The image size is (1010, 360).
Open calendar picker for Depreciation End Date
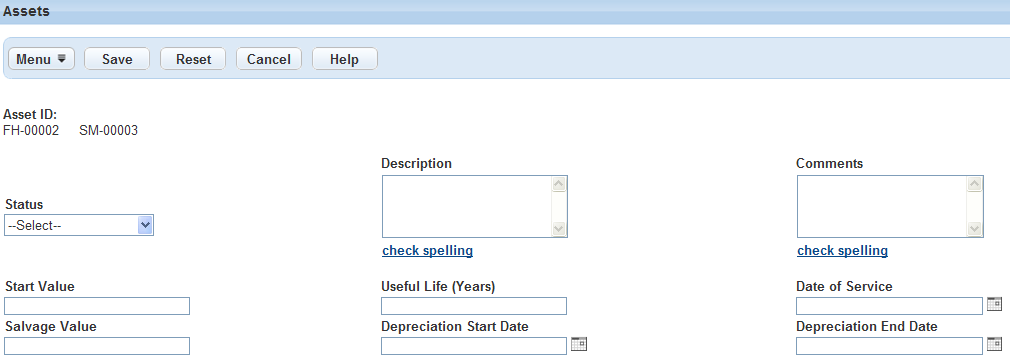tap(995, 344)
